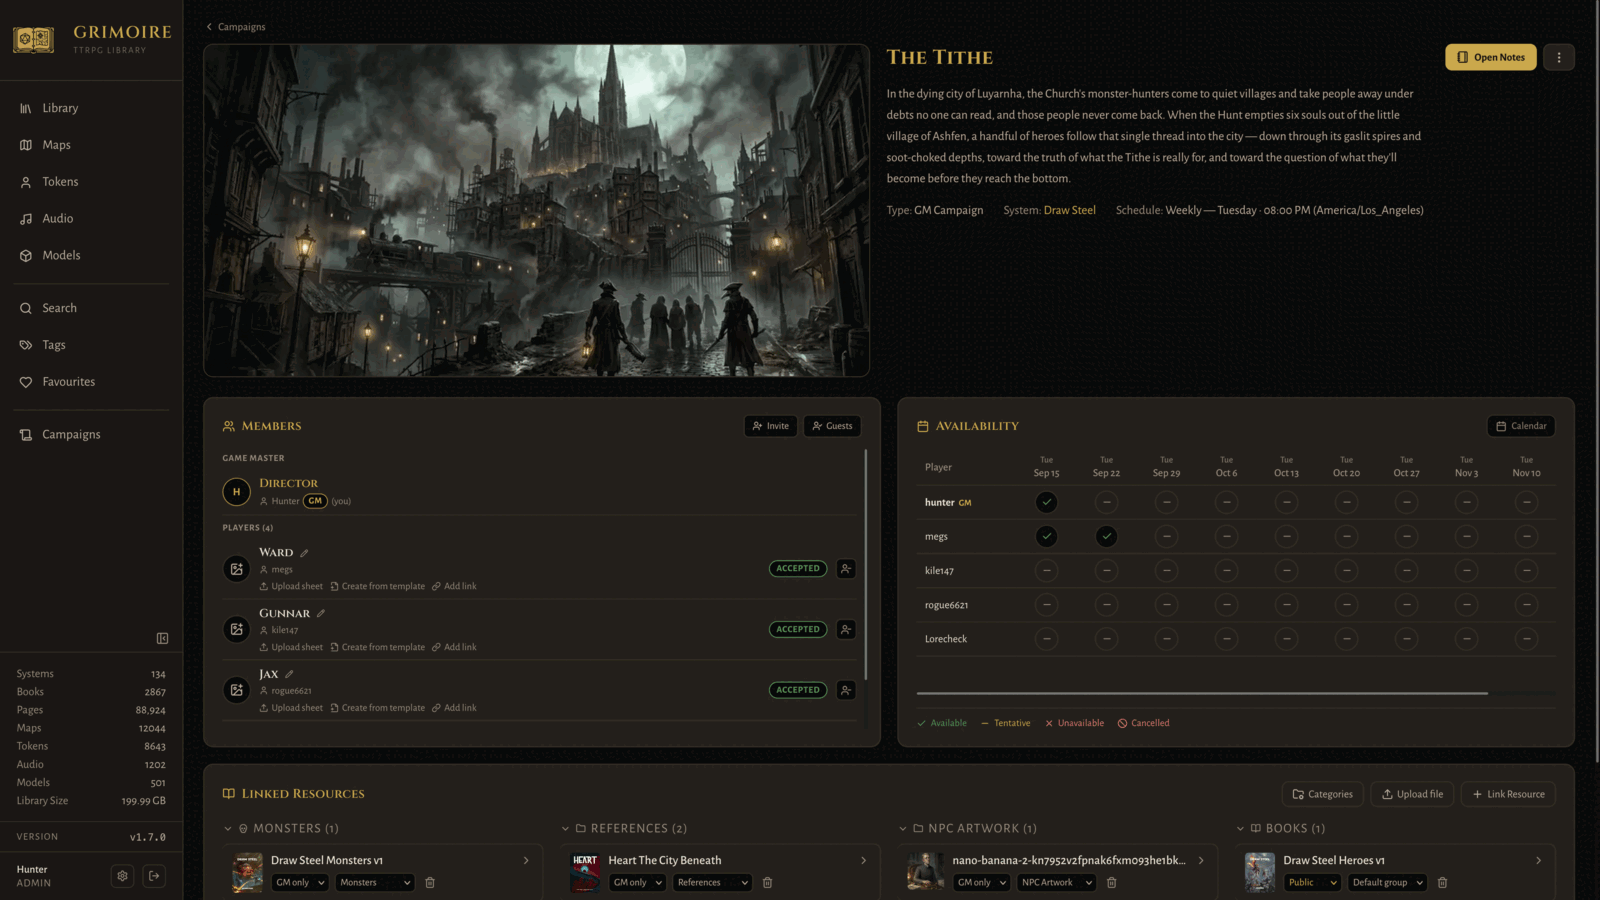Open References dropdown for Heart The City Beneath
The height and width of the screenshot is (900, 1600).
tap(712, 883)
